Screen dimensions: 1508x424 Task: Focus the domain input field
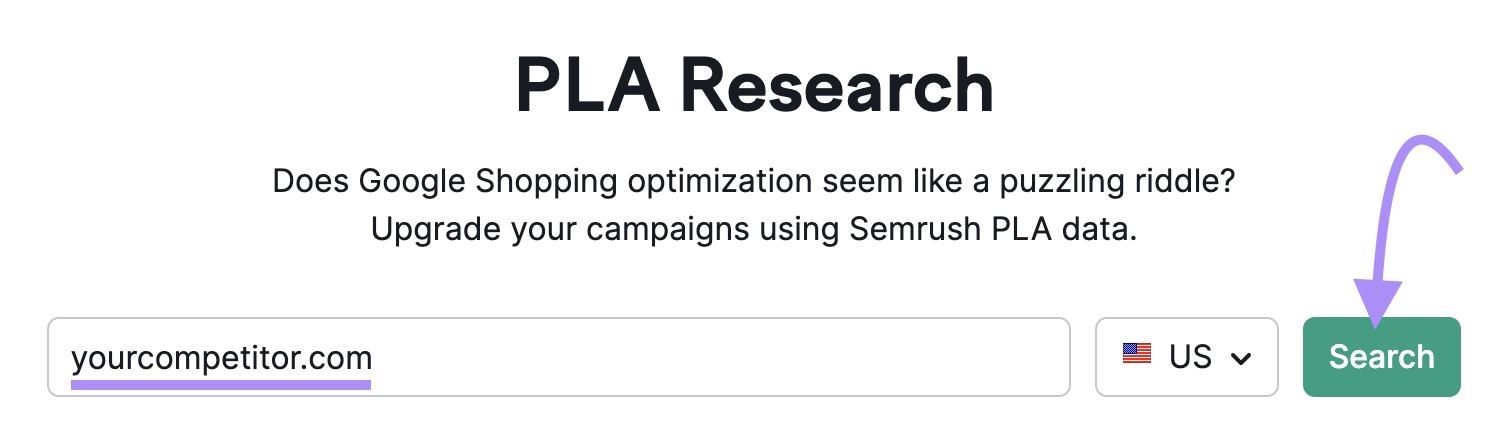(558, 357)
